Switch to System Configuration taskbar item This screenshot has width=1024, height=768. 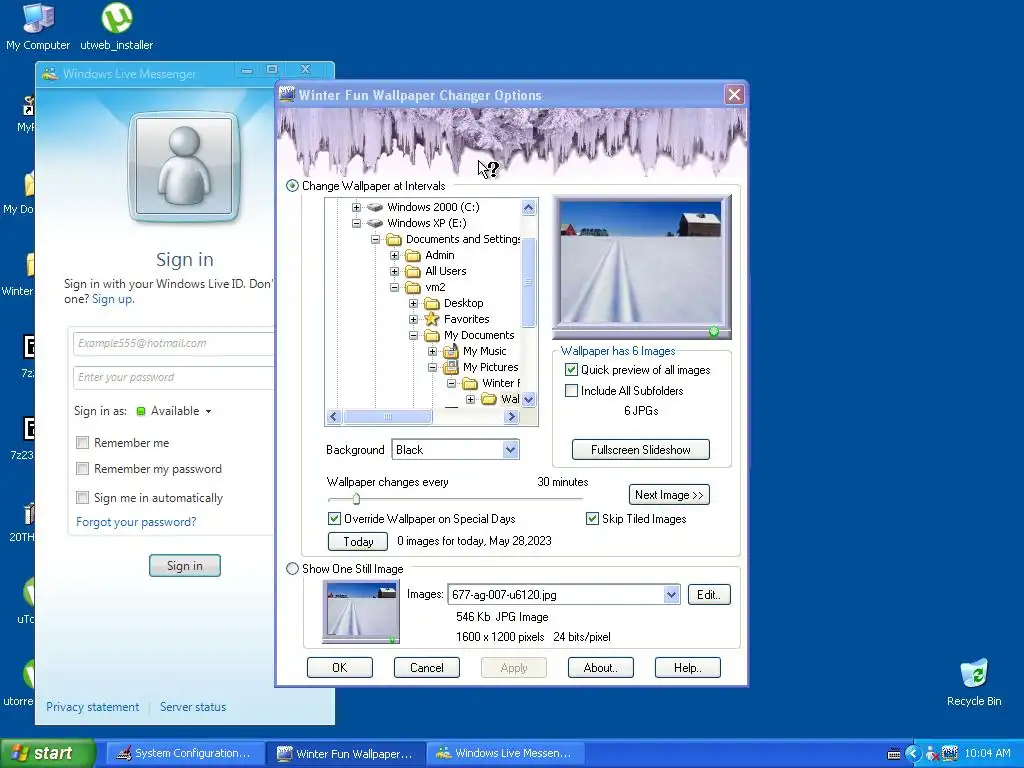[x=185, y=753]
